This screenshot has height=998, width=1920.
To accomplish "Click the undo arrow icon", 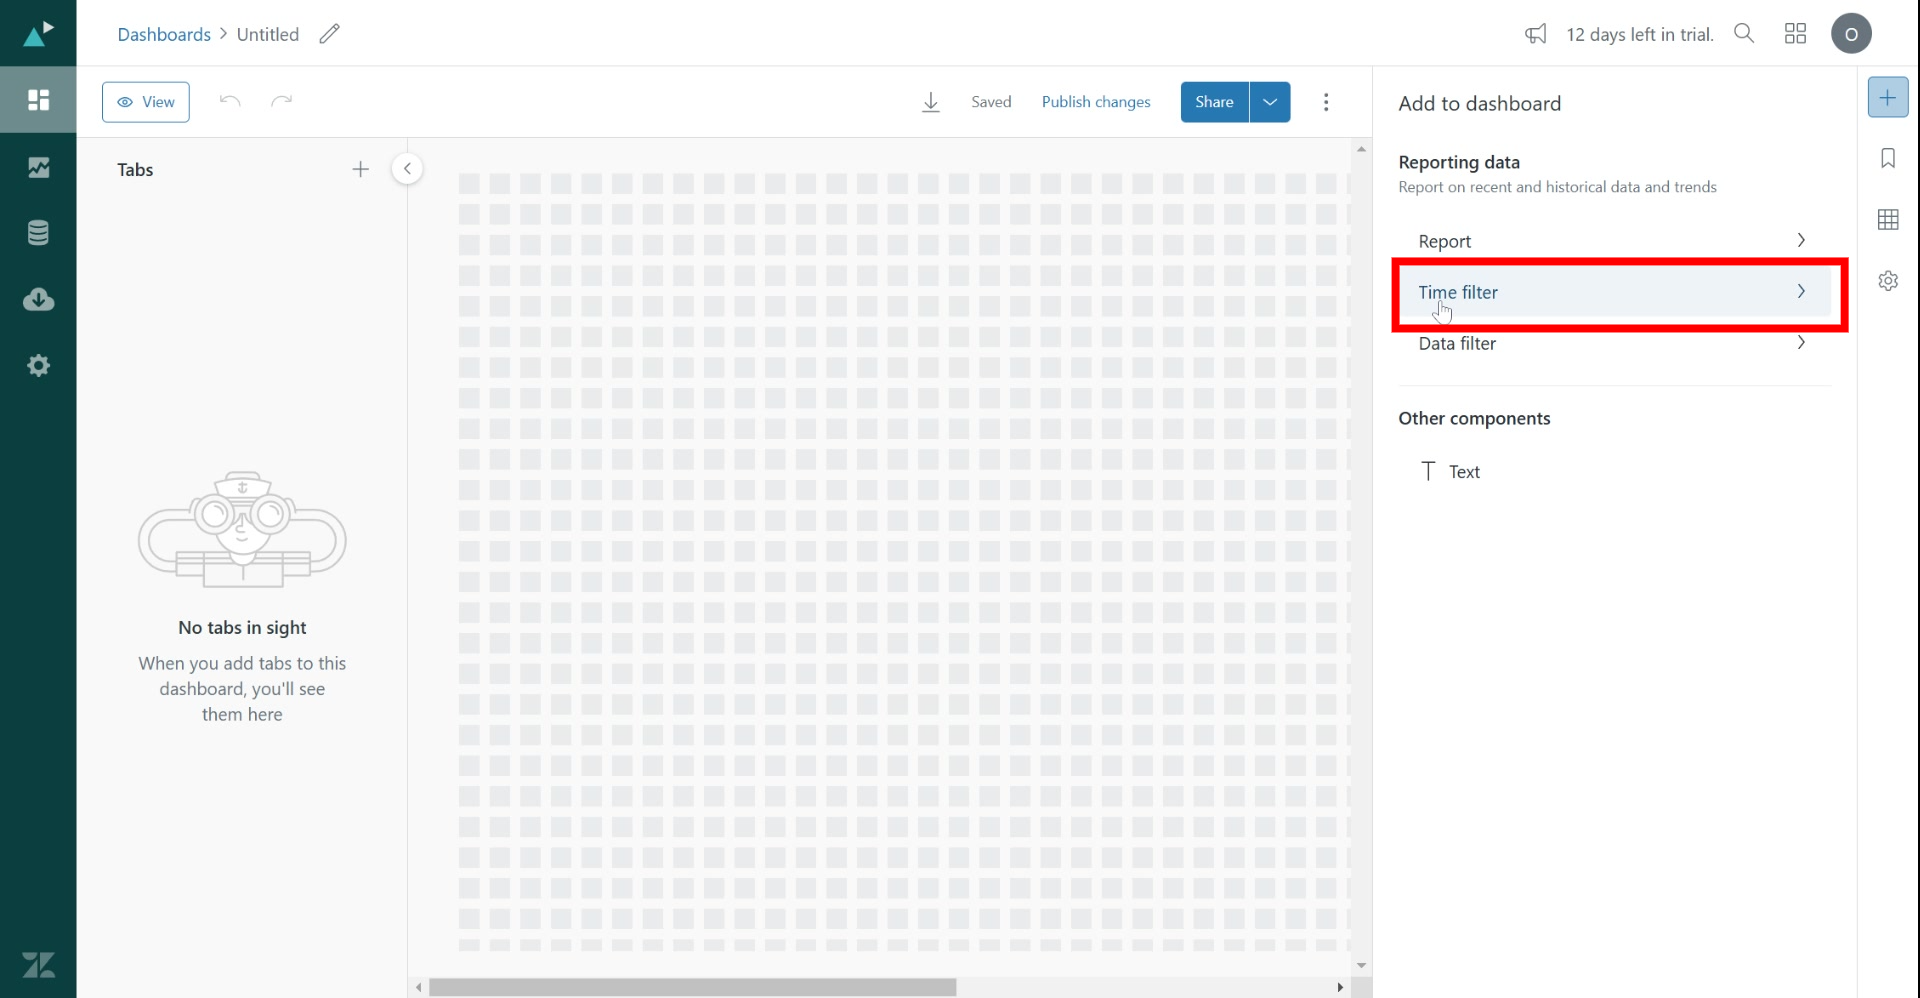I will click(x=230, y=101).
